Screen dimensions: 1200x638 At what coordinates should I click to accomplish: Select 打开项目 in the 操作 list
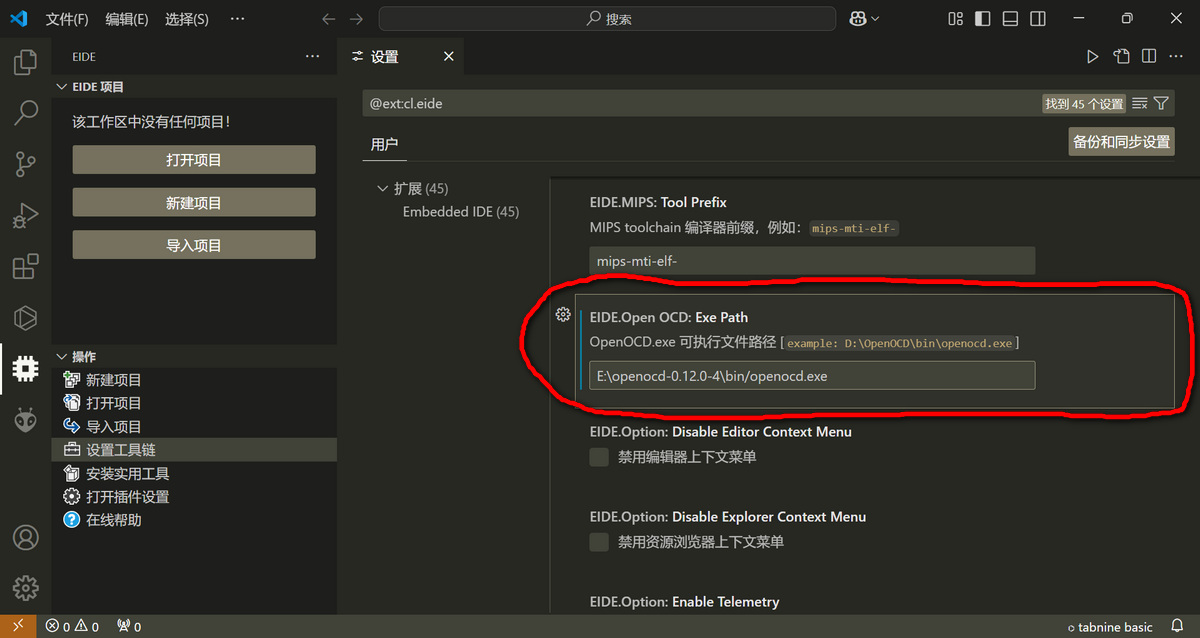(x=194, y=403)
